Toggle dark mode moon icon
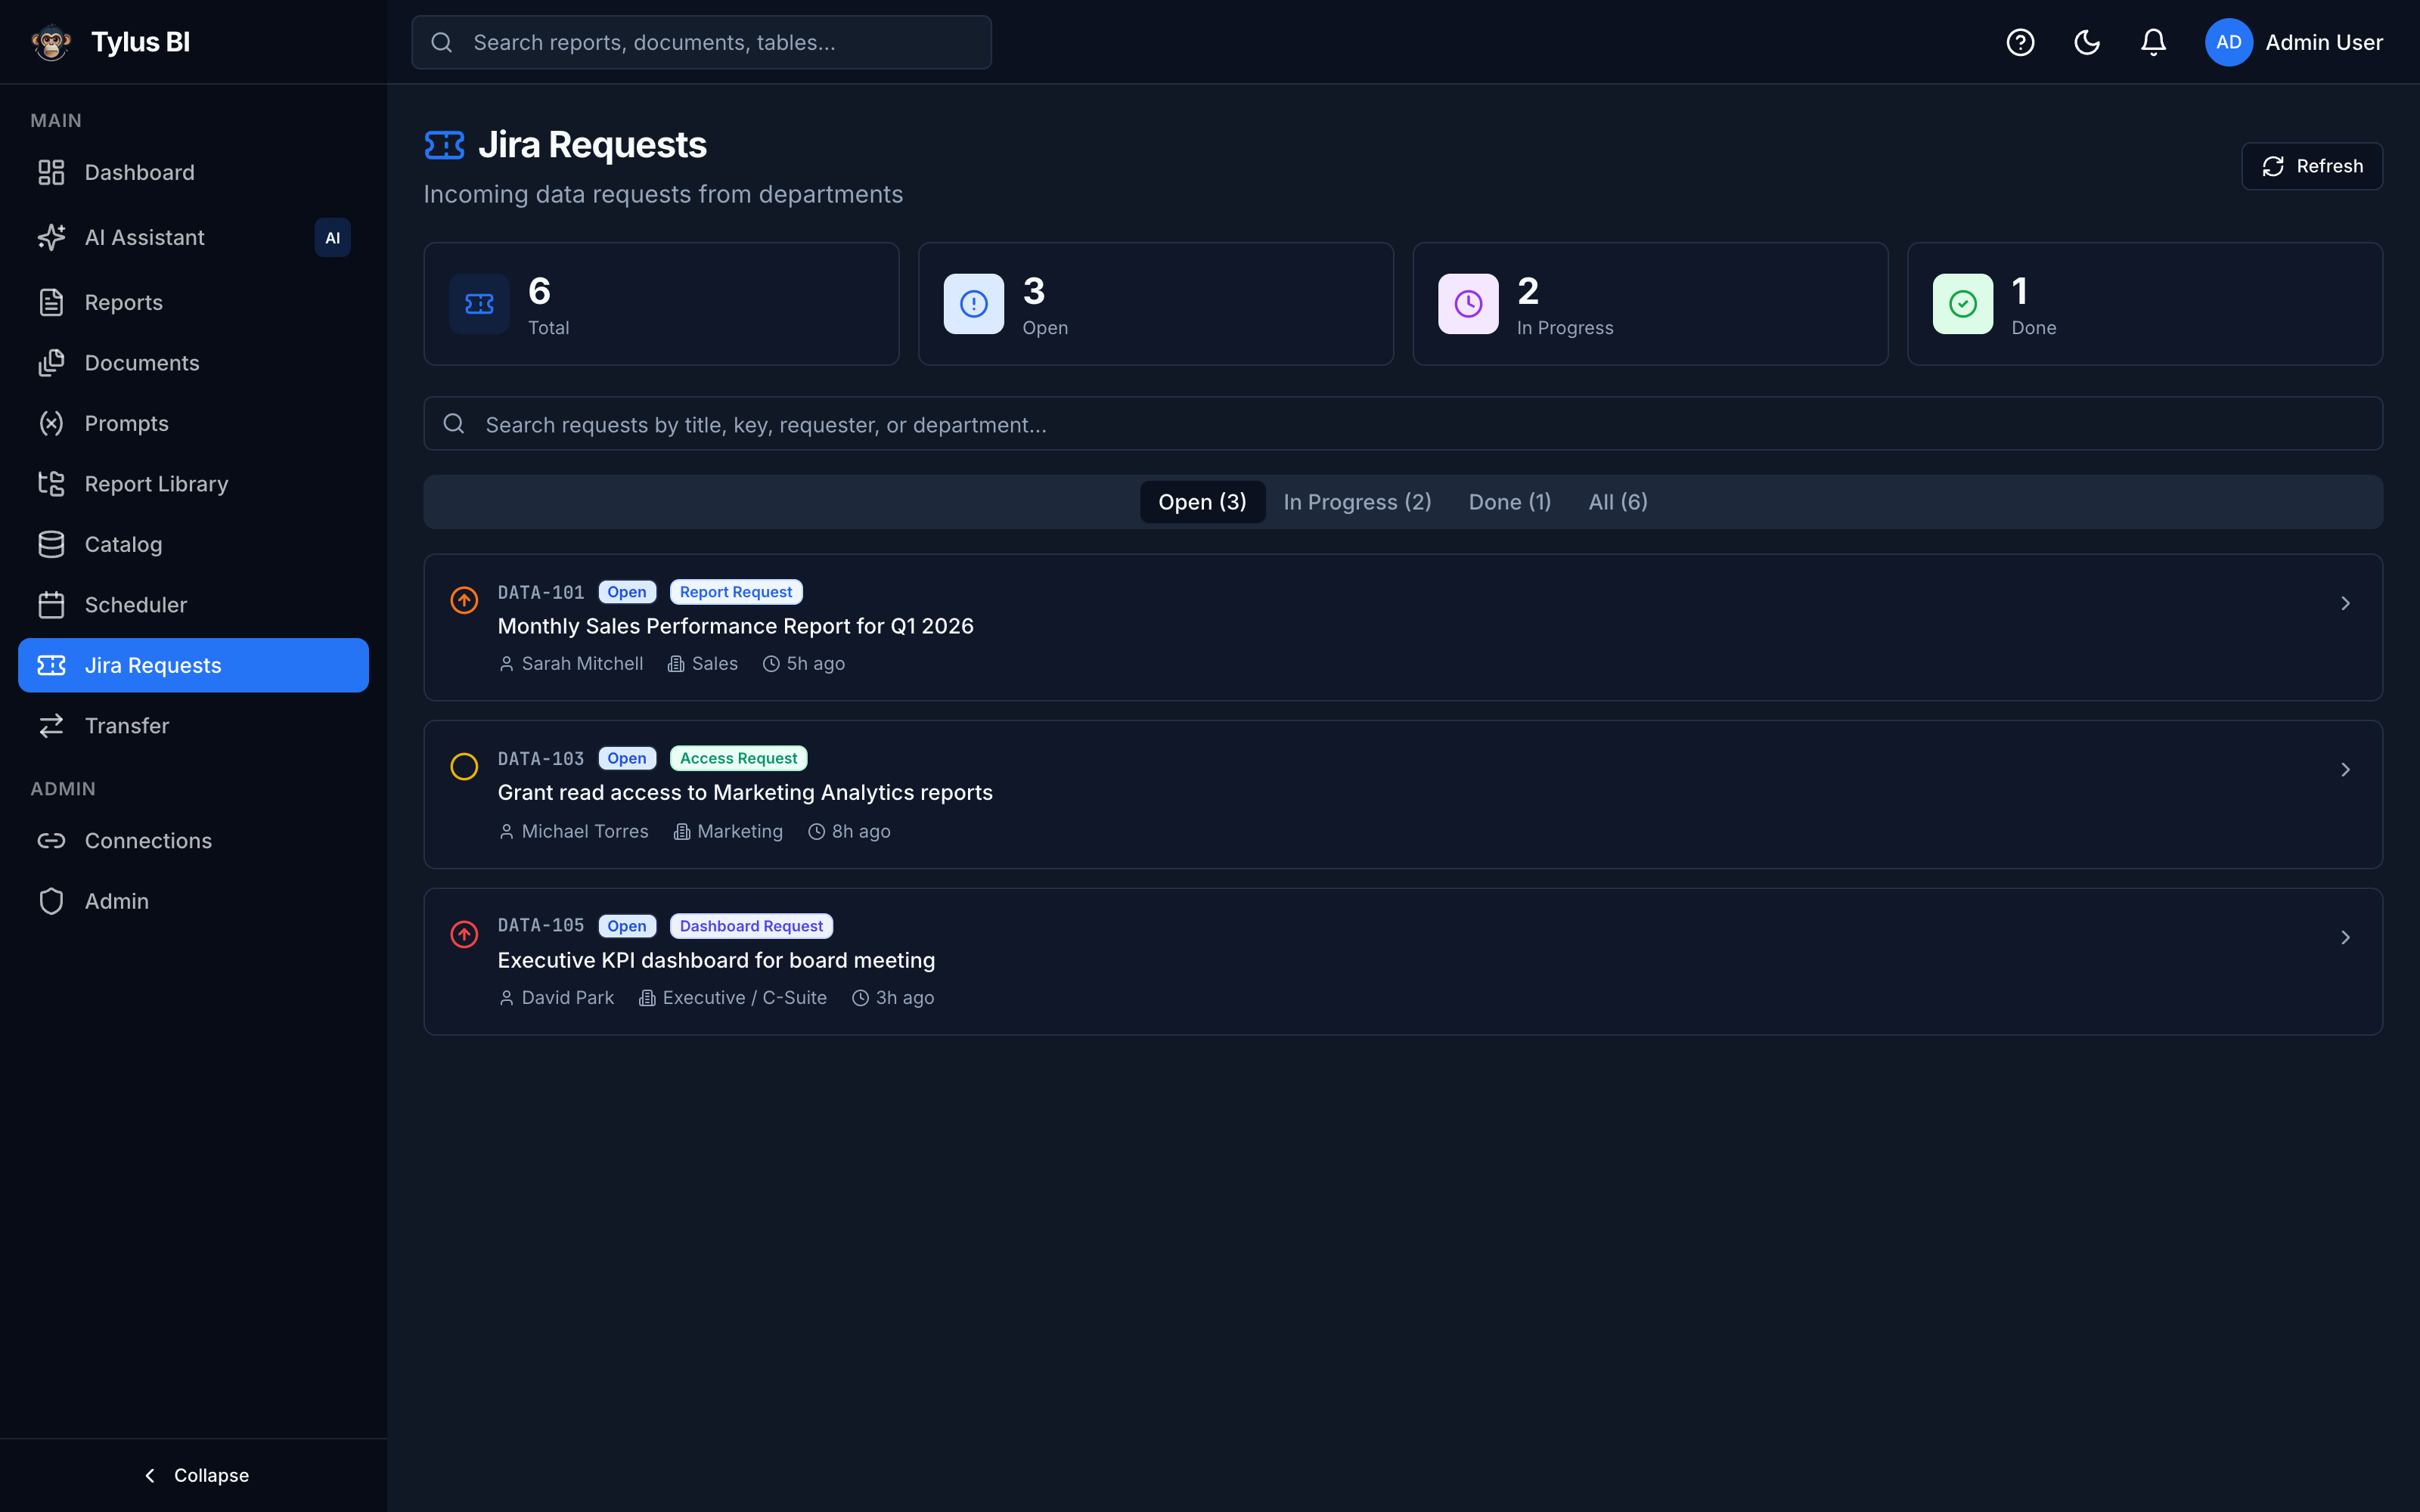 point(2087,42)
